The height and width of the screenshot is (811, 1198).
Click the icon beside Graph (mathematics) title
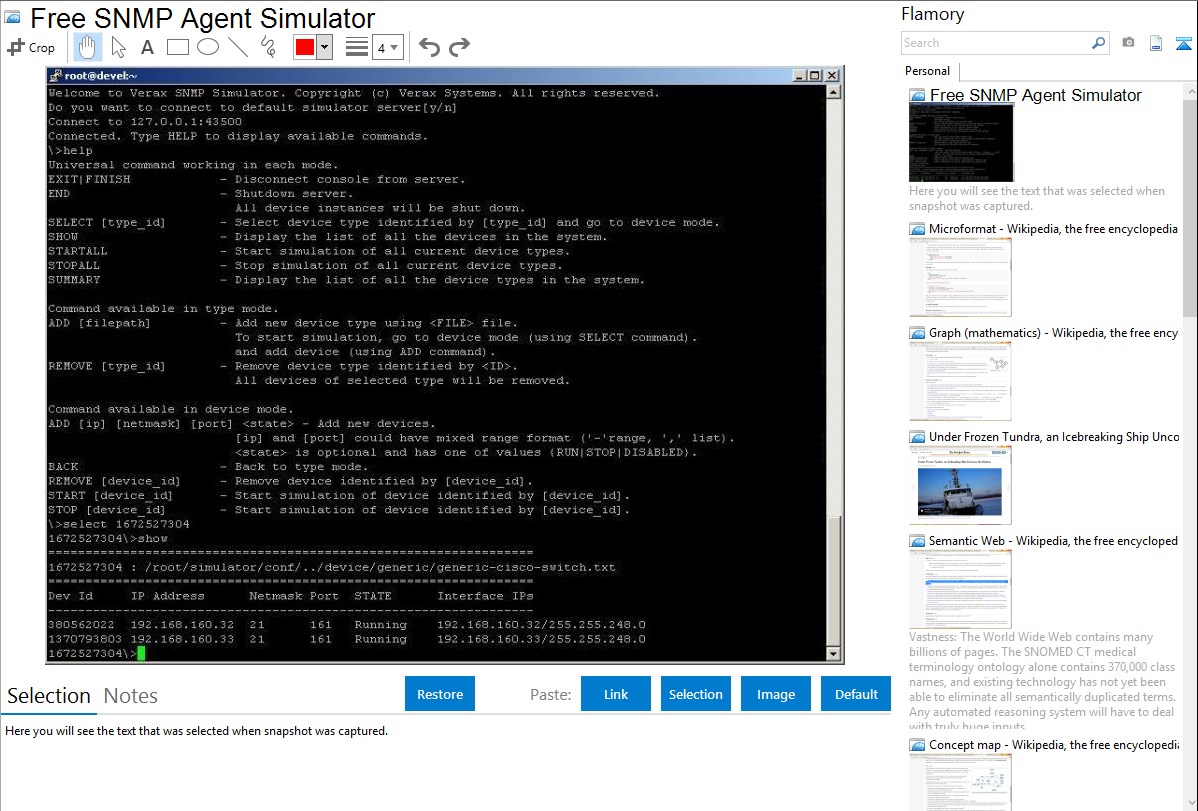pos(917,333)
